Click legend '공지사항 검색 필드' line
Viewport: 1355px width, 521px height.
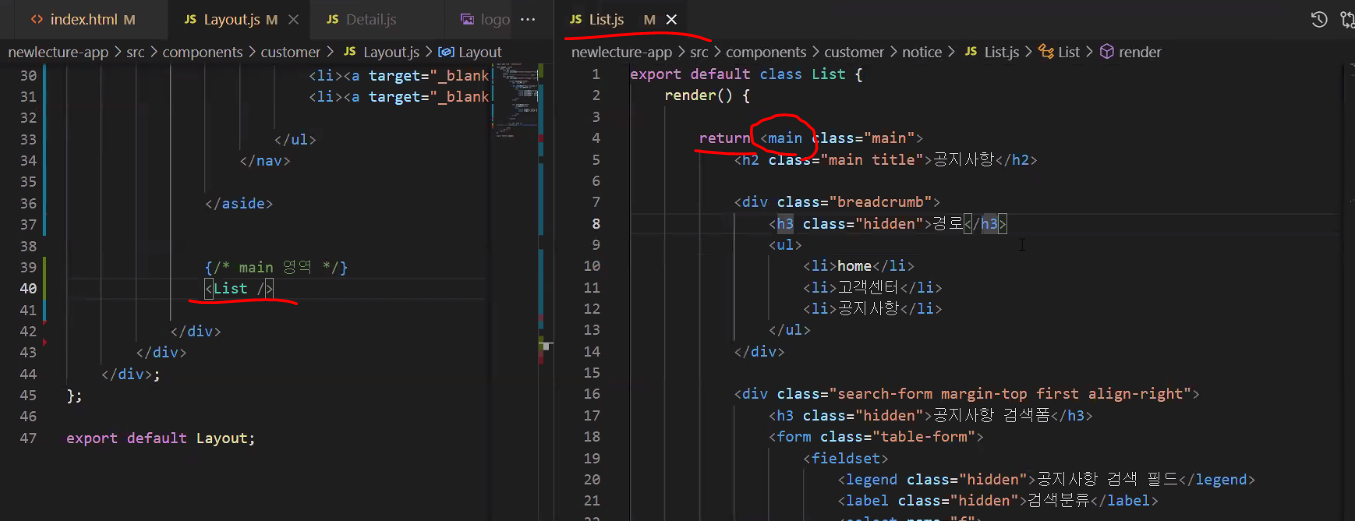(x=1046, y=479)
